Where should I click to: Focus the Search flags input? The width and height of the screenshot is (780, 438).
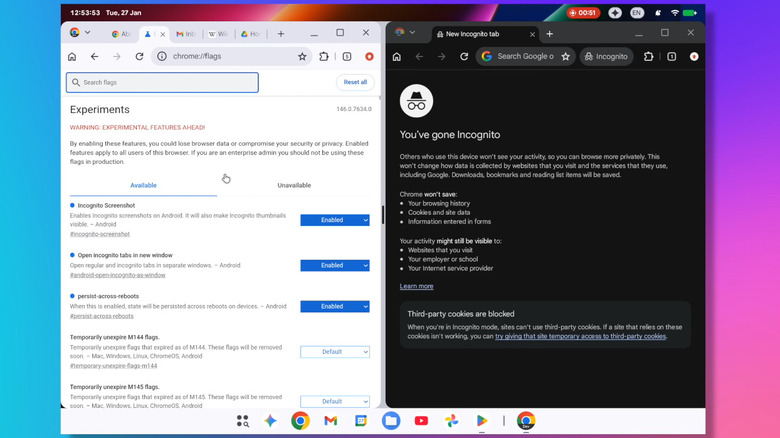click(x=162, y=83)
